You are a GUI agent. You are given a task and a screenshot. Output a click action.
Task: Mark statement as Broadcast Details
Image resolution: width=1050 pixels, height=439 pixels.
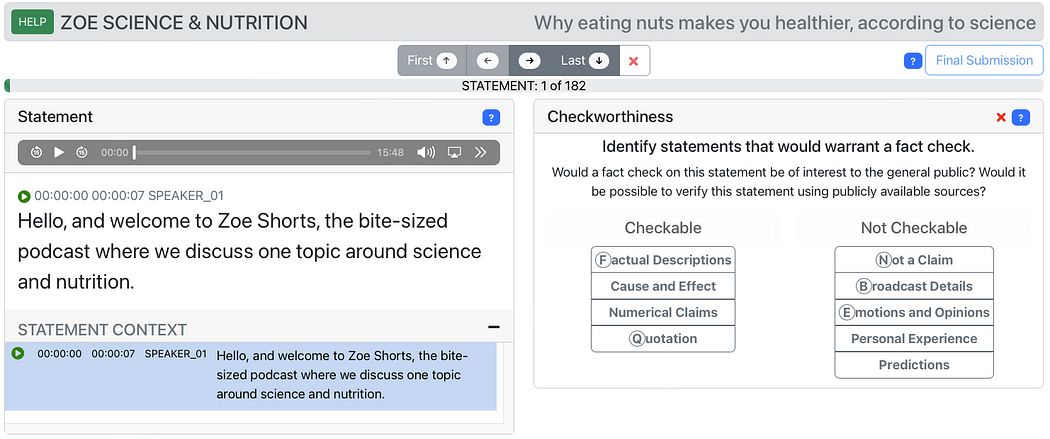(914, 286)
